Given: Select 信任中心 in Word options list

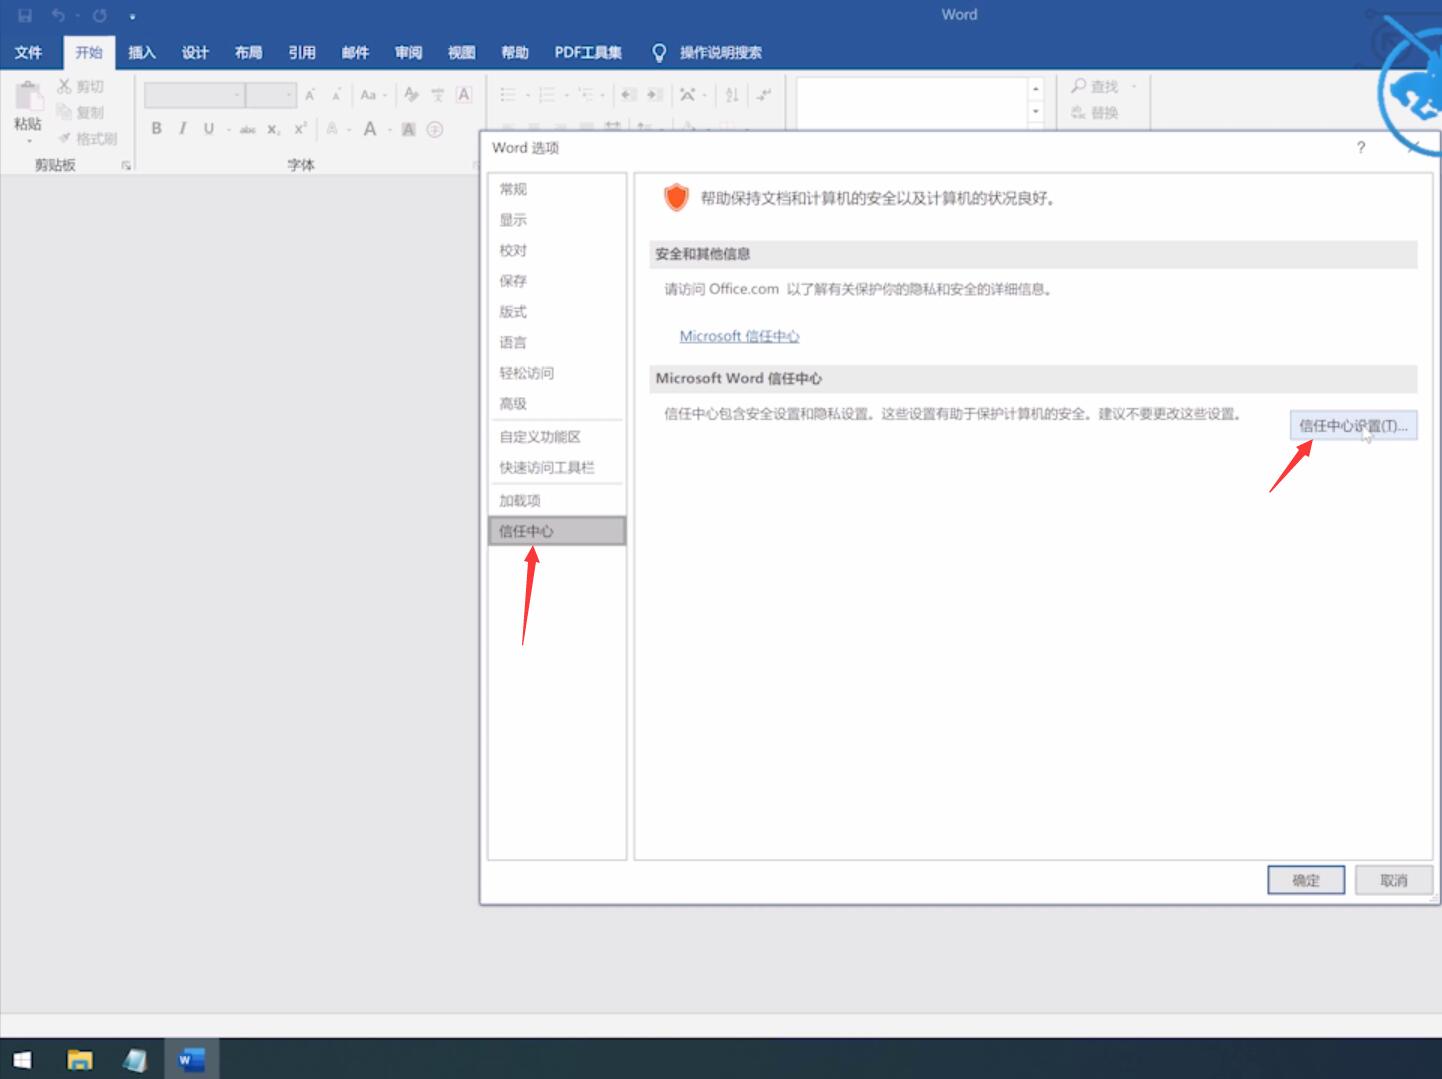Looking at the screenshot, I should (x=557, y=531).
